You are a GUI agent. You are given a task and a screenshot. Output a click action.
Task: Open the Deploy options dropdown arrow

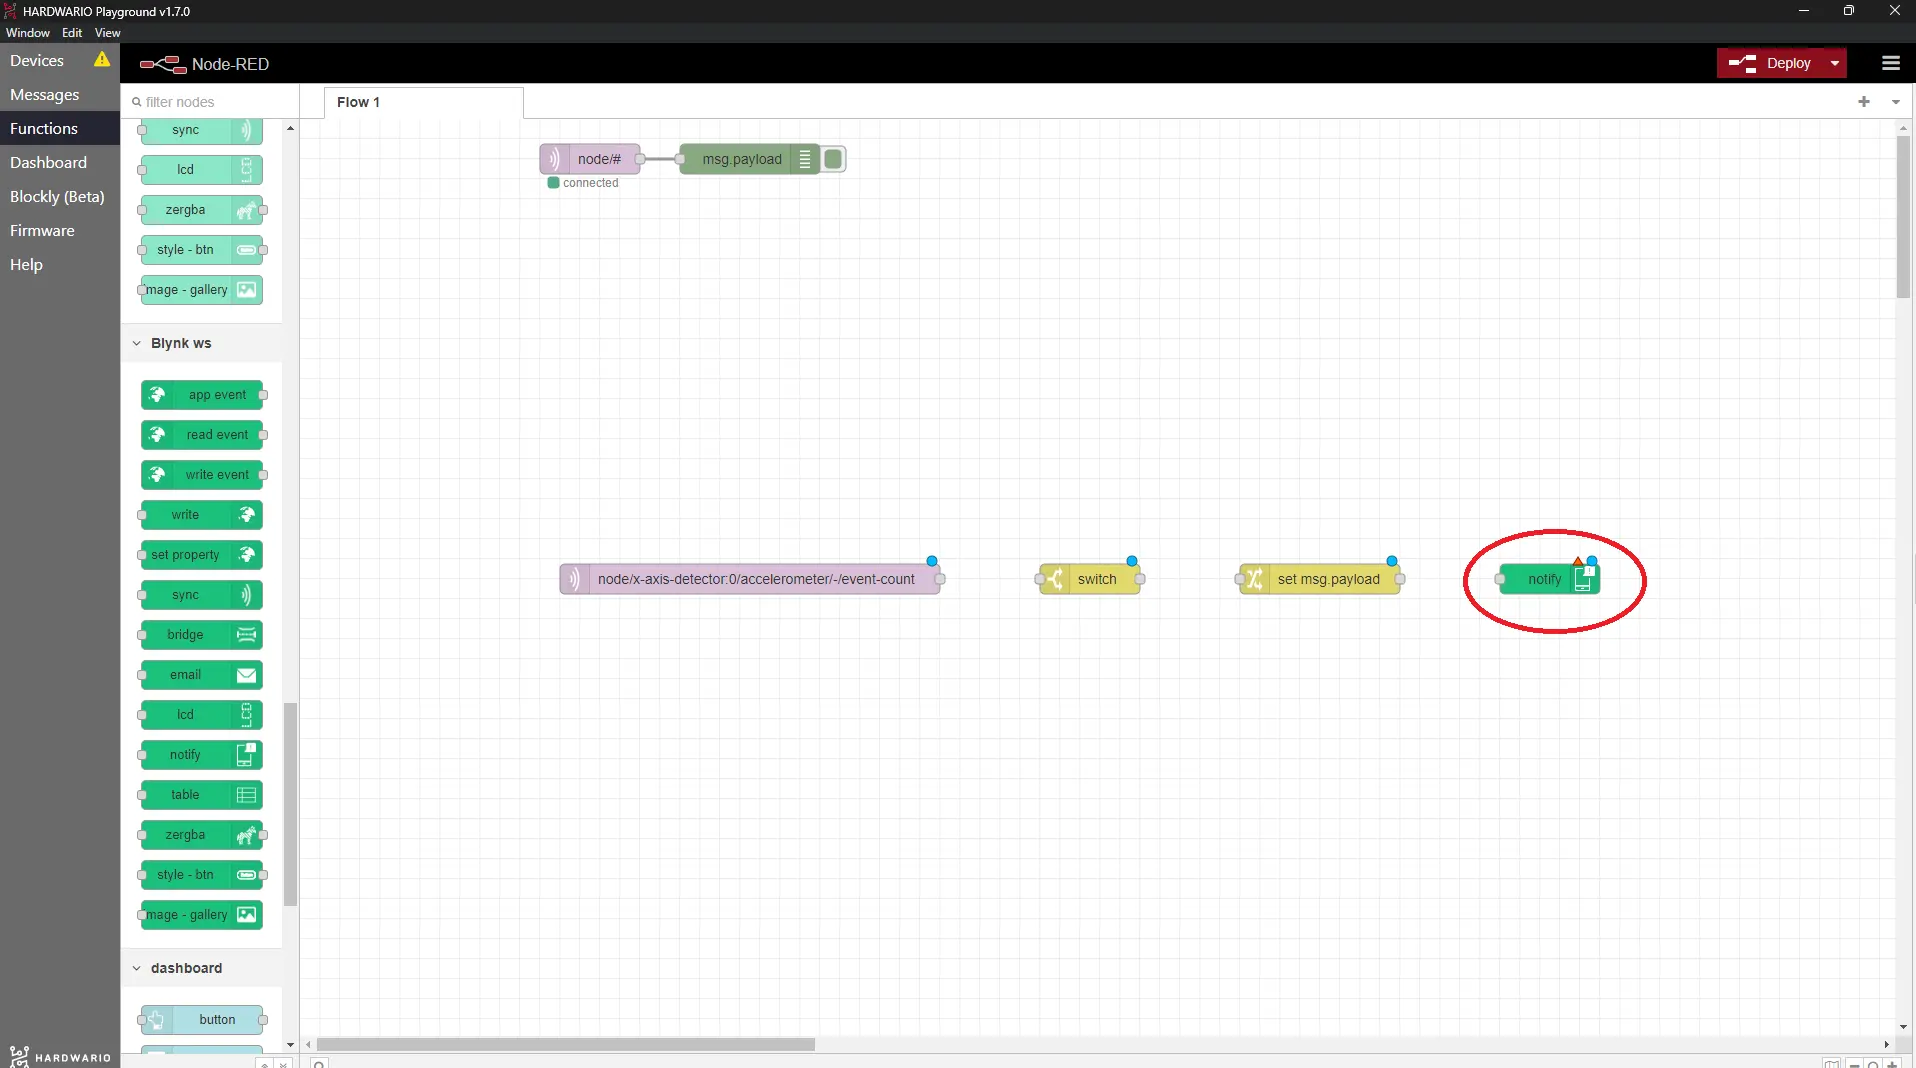[1835, 63]
